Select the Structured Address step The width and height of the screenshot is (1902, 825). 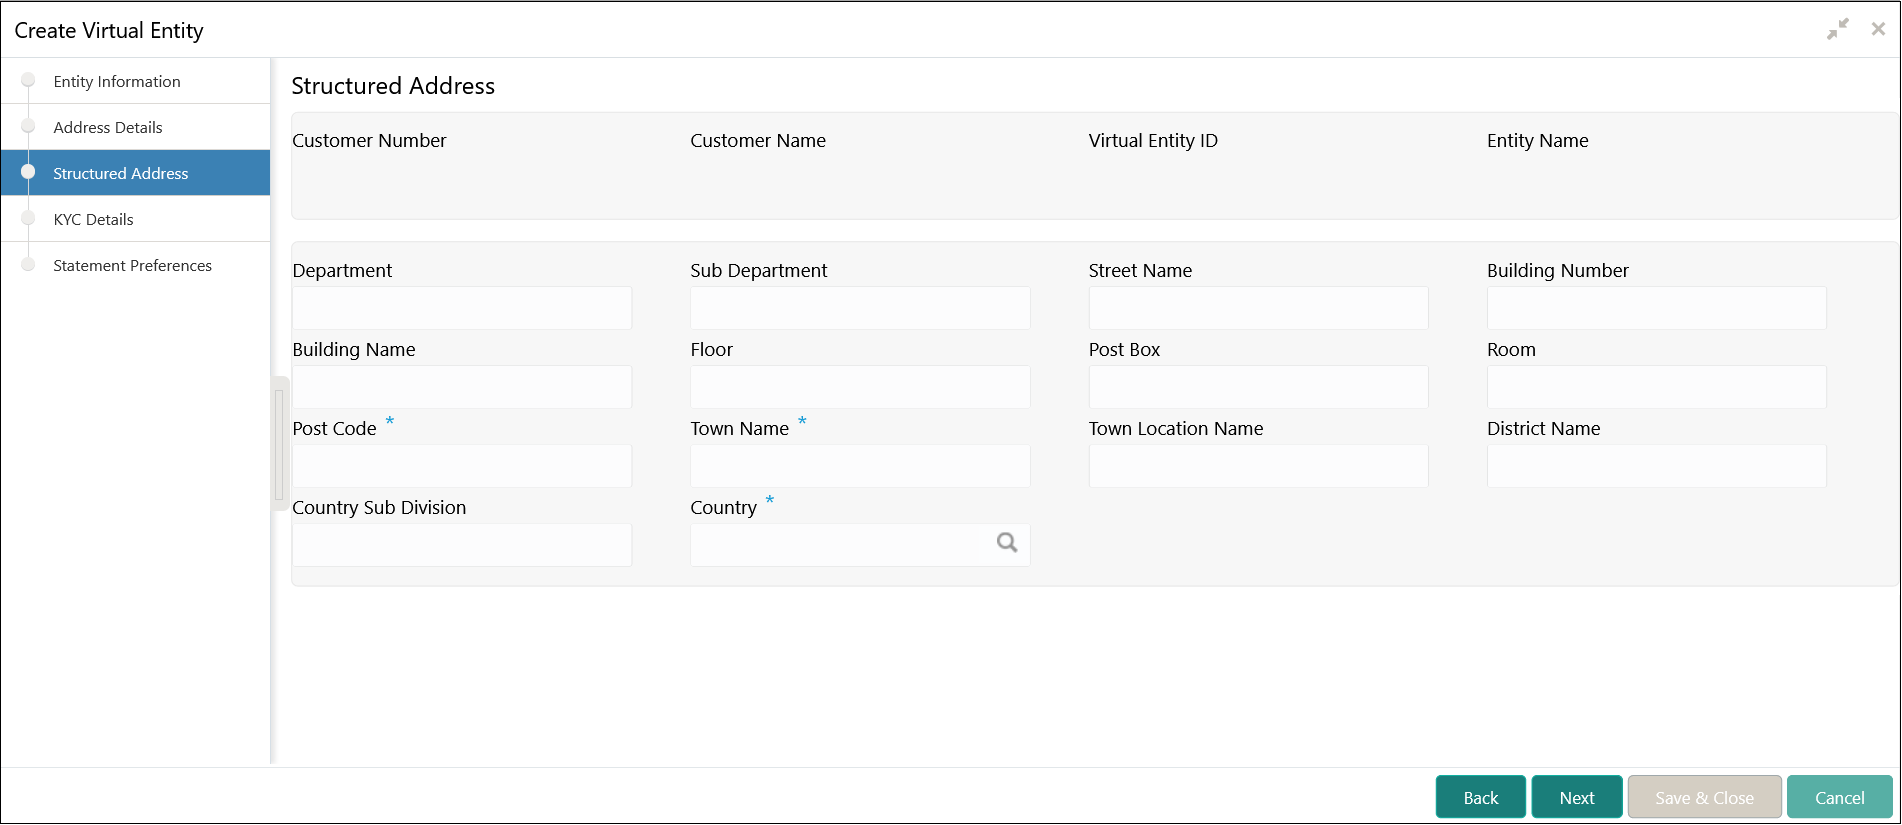click(120, 174)
